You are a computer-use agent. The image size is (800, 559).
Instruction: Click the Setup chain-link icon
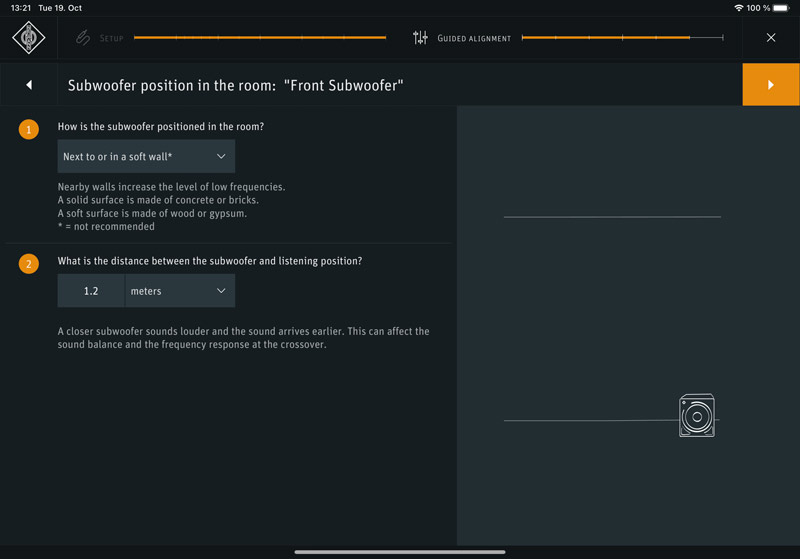click(83, 38)
